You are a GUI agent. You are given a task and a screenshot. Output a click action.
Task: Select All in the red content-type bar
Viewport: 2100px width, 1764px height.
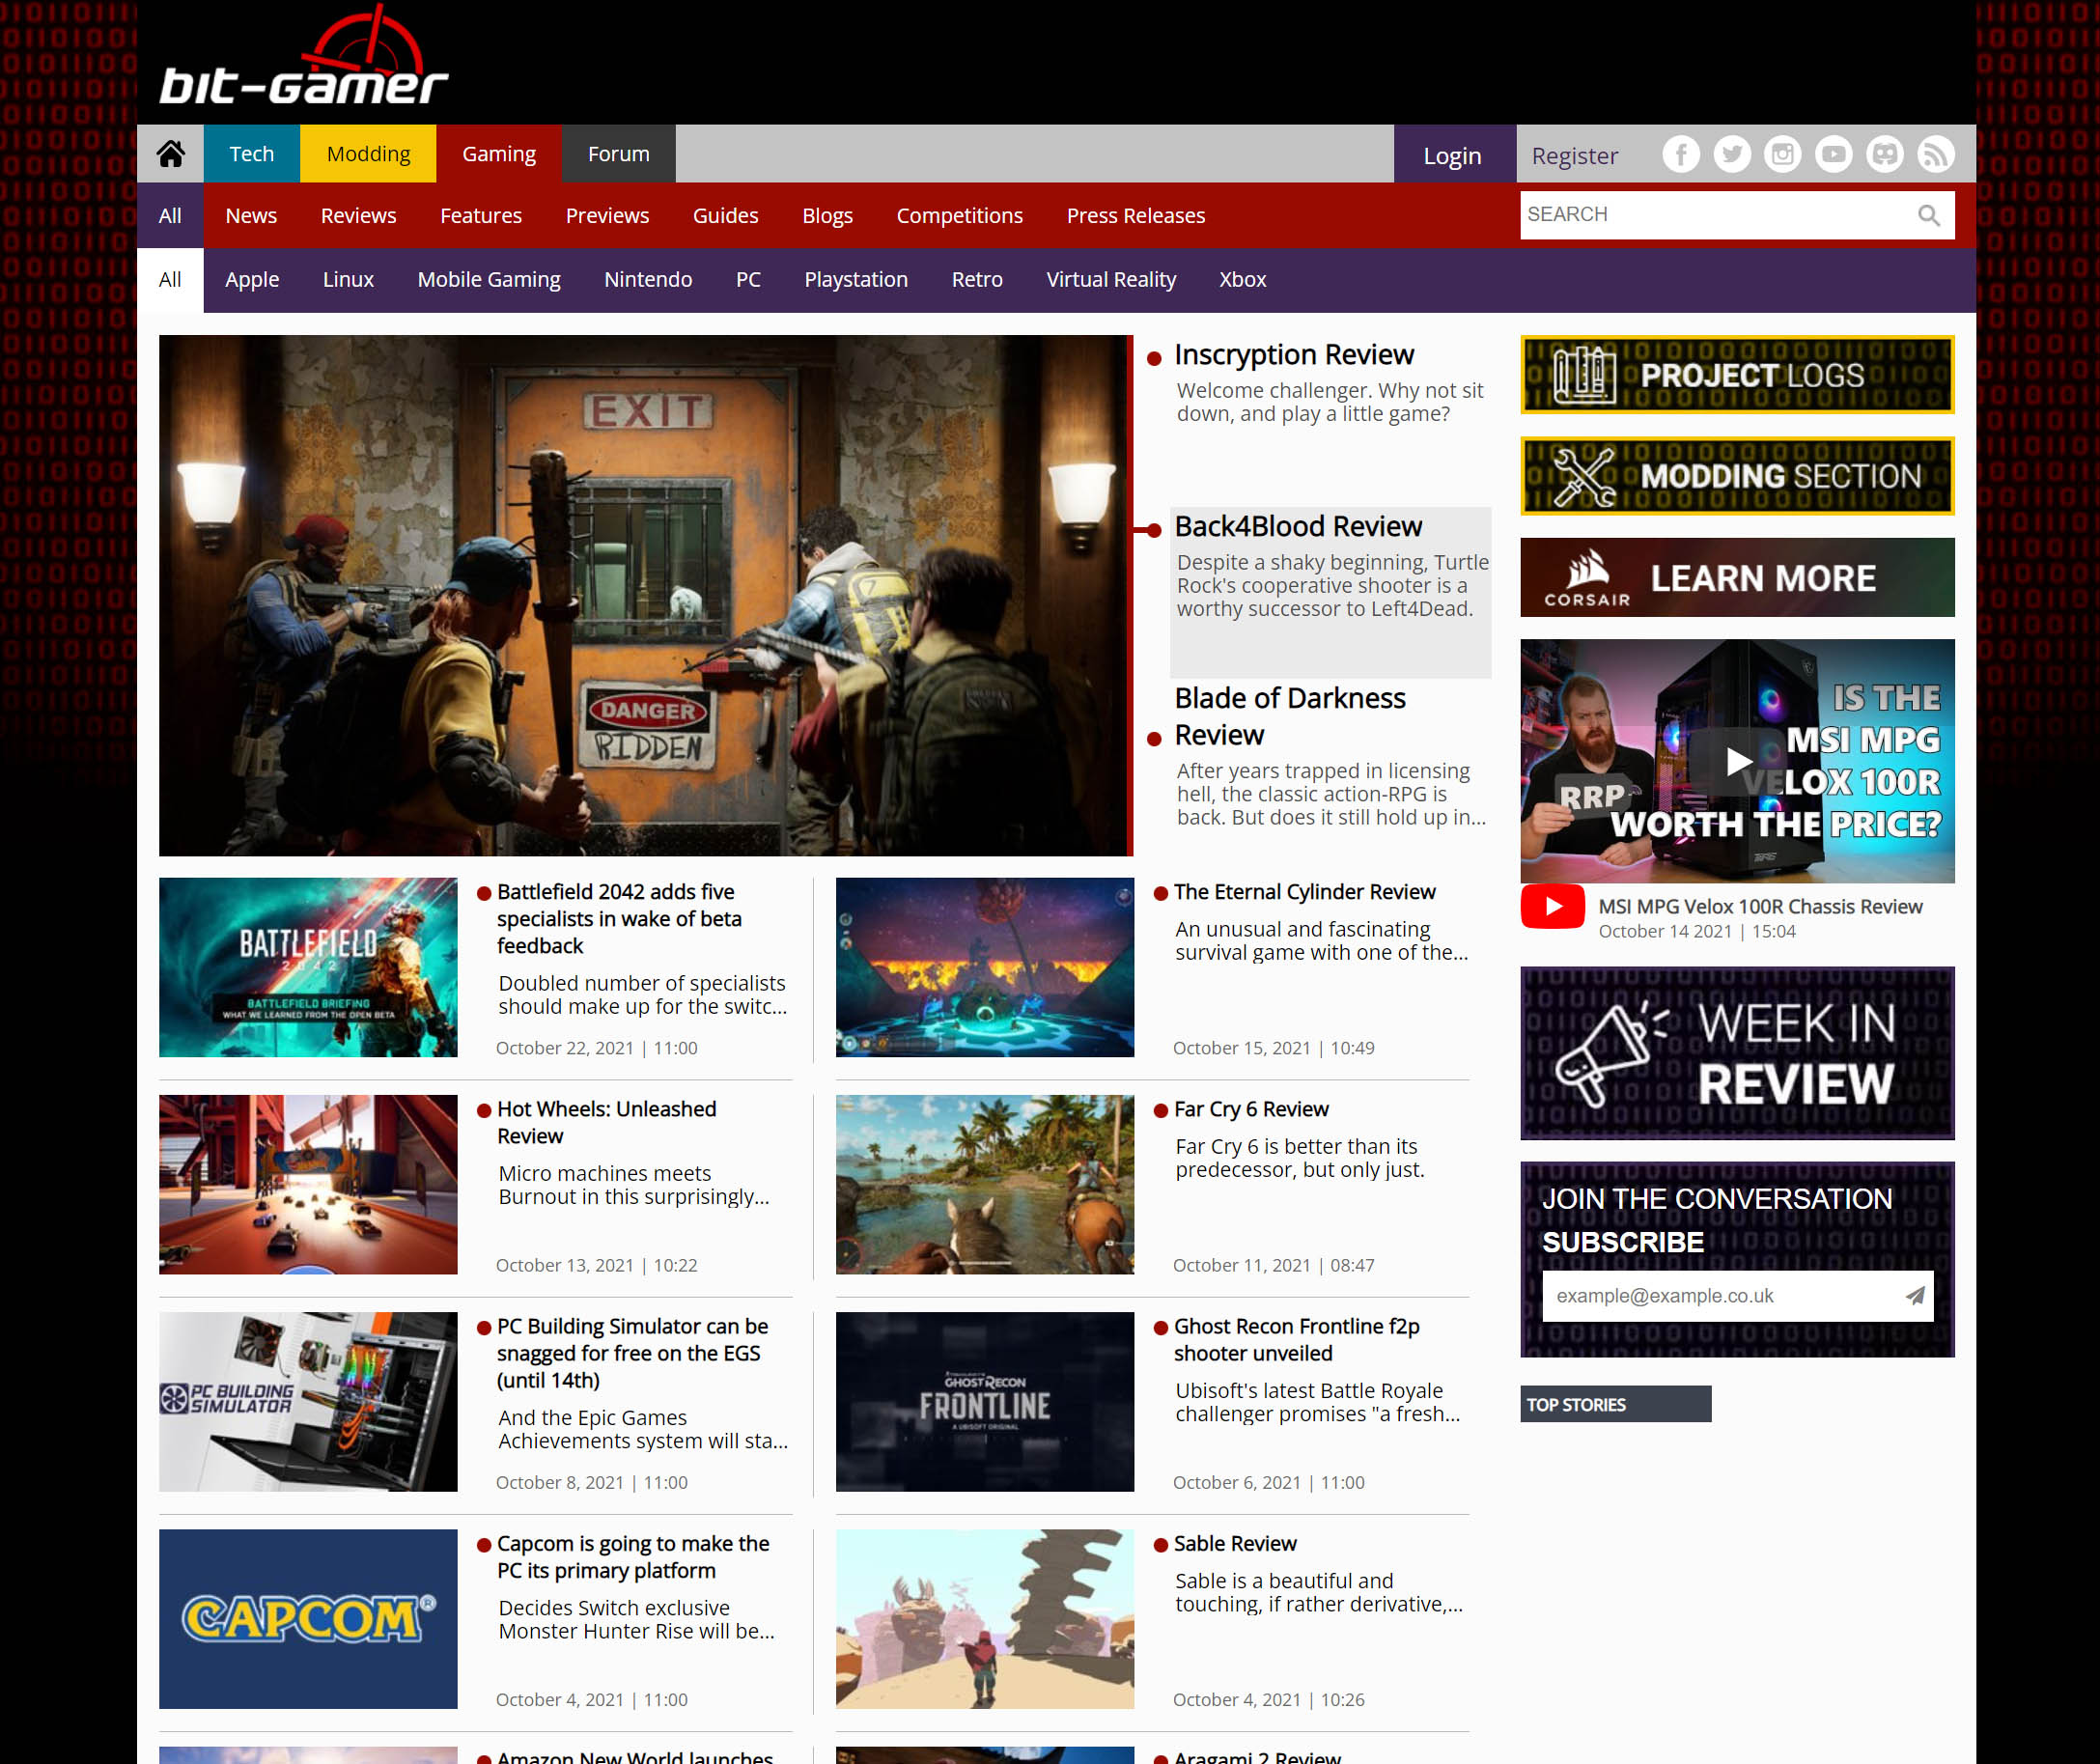pos(170,215)
